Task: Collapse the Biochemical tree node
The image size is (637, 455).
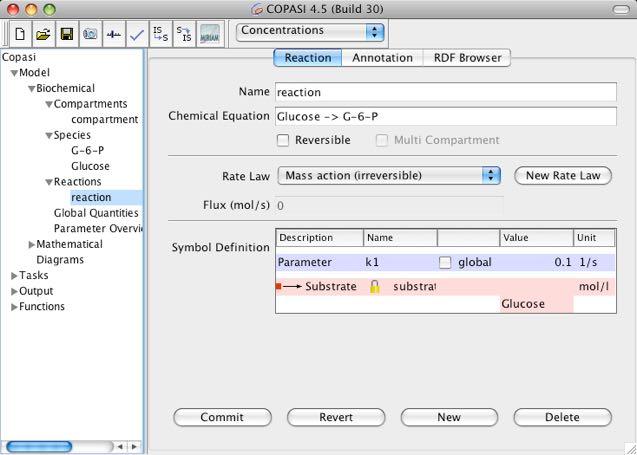Action: [x=32, y=89]
